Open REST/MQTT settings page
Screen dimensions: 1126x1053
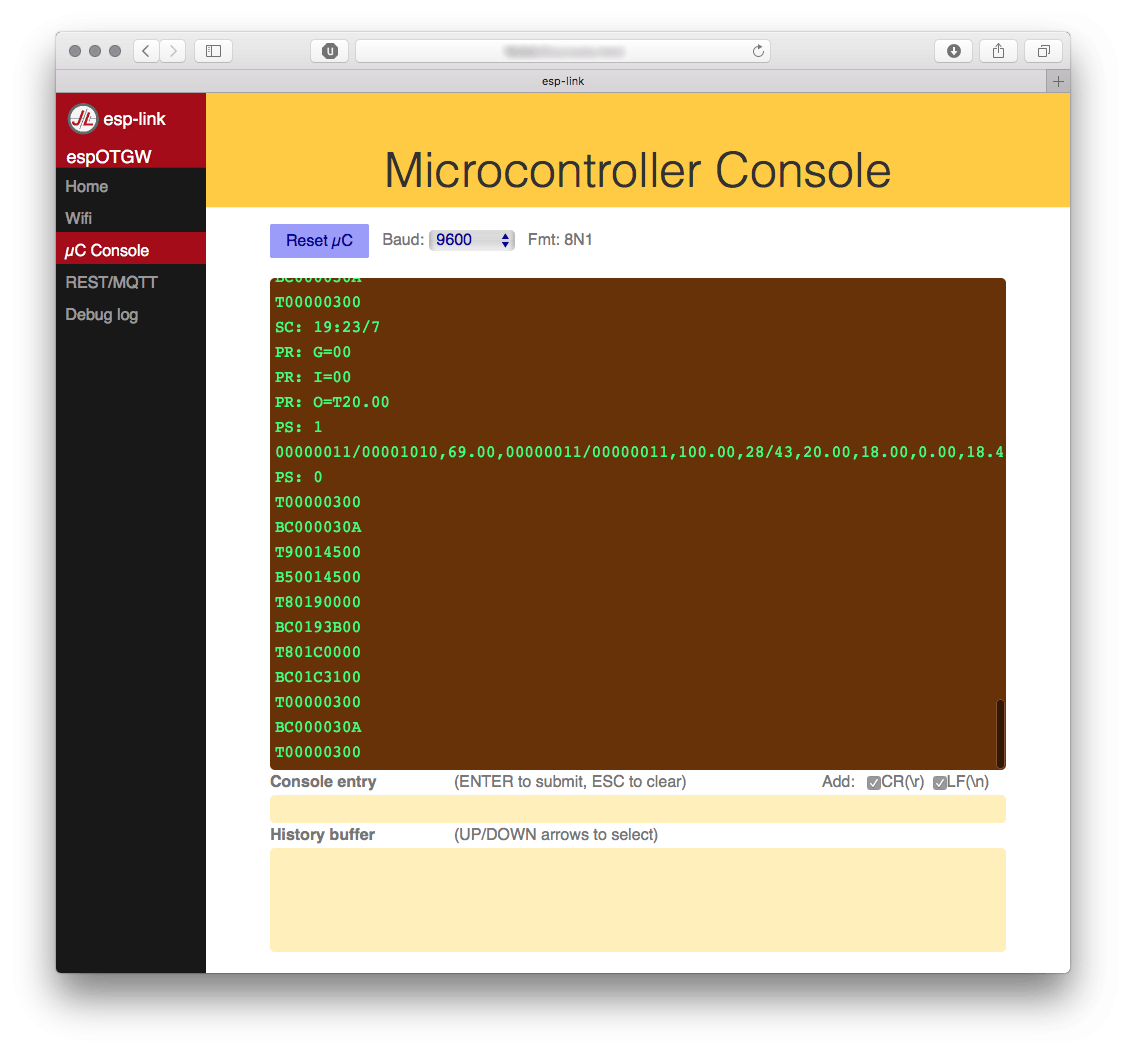click(111, 282)
